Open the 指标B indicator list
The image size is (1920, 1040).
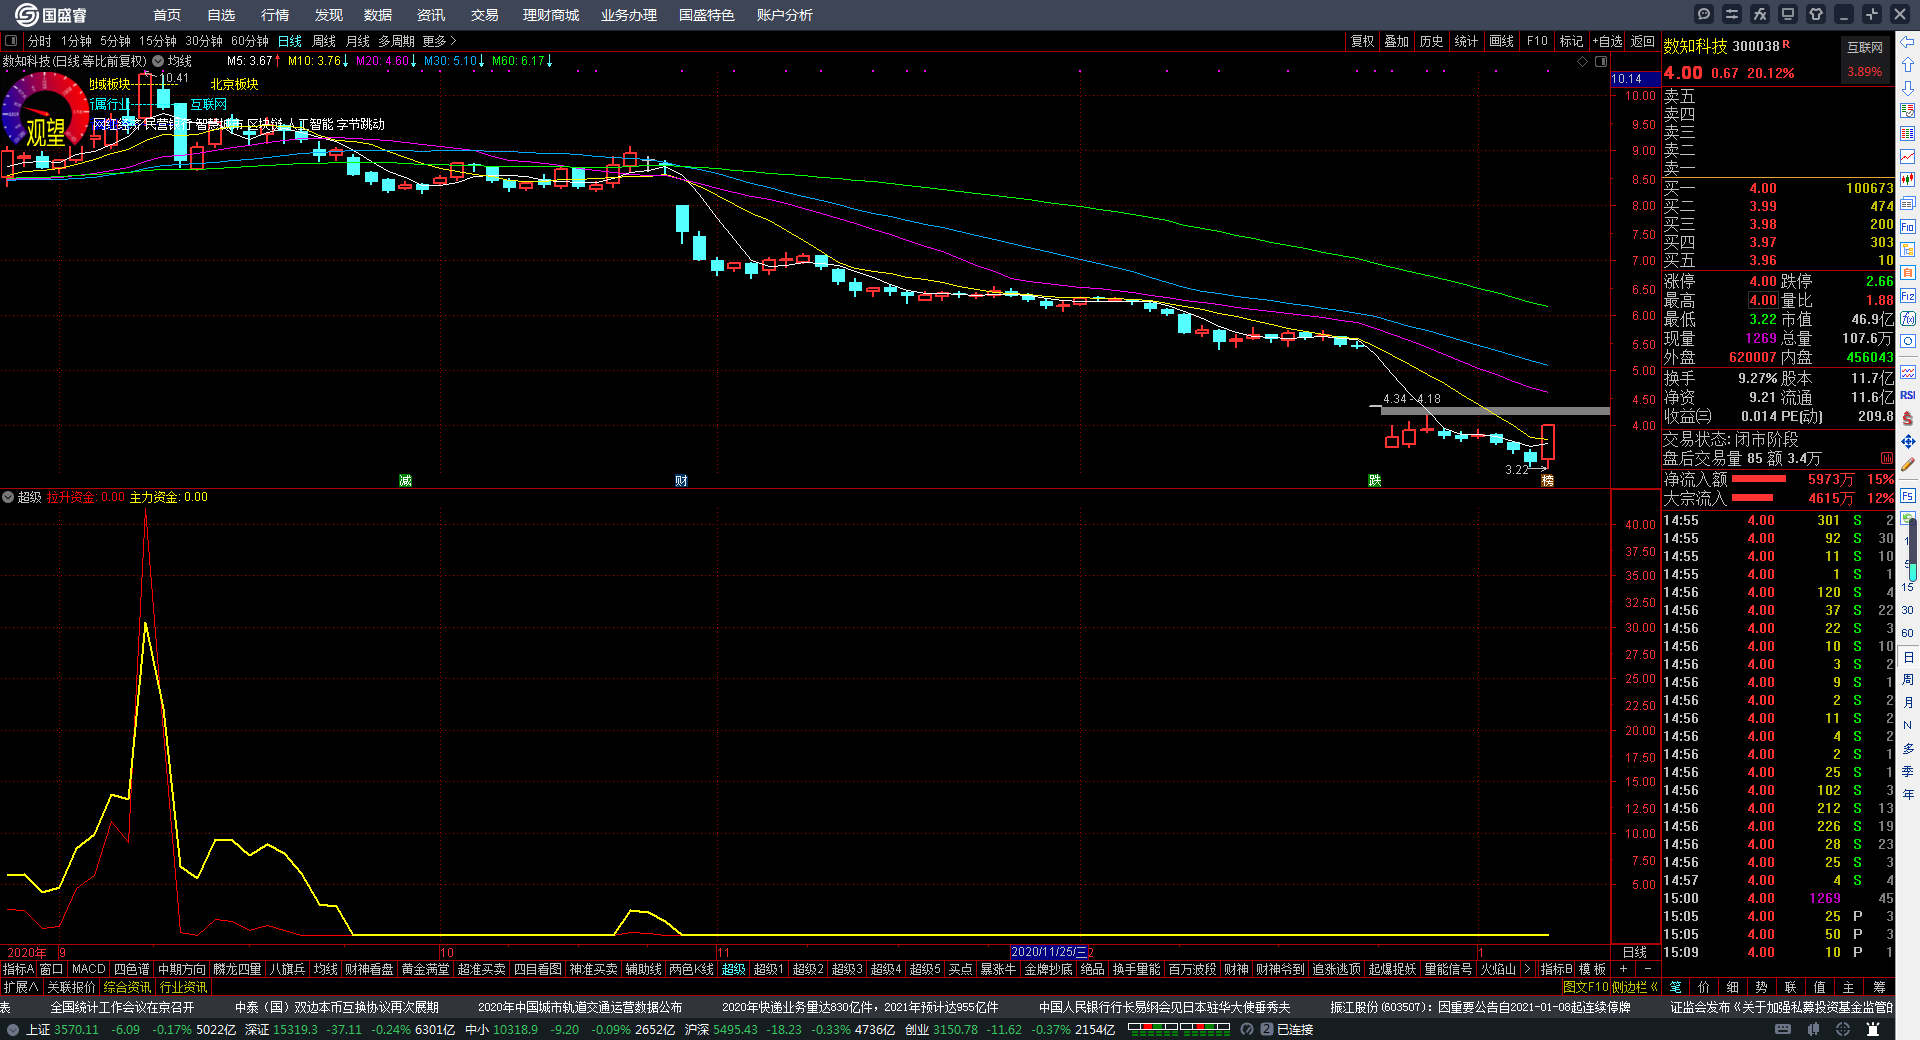(1556, 969)
